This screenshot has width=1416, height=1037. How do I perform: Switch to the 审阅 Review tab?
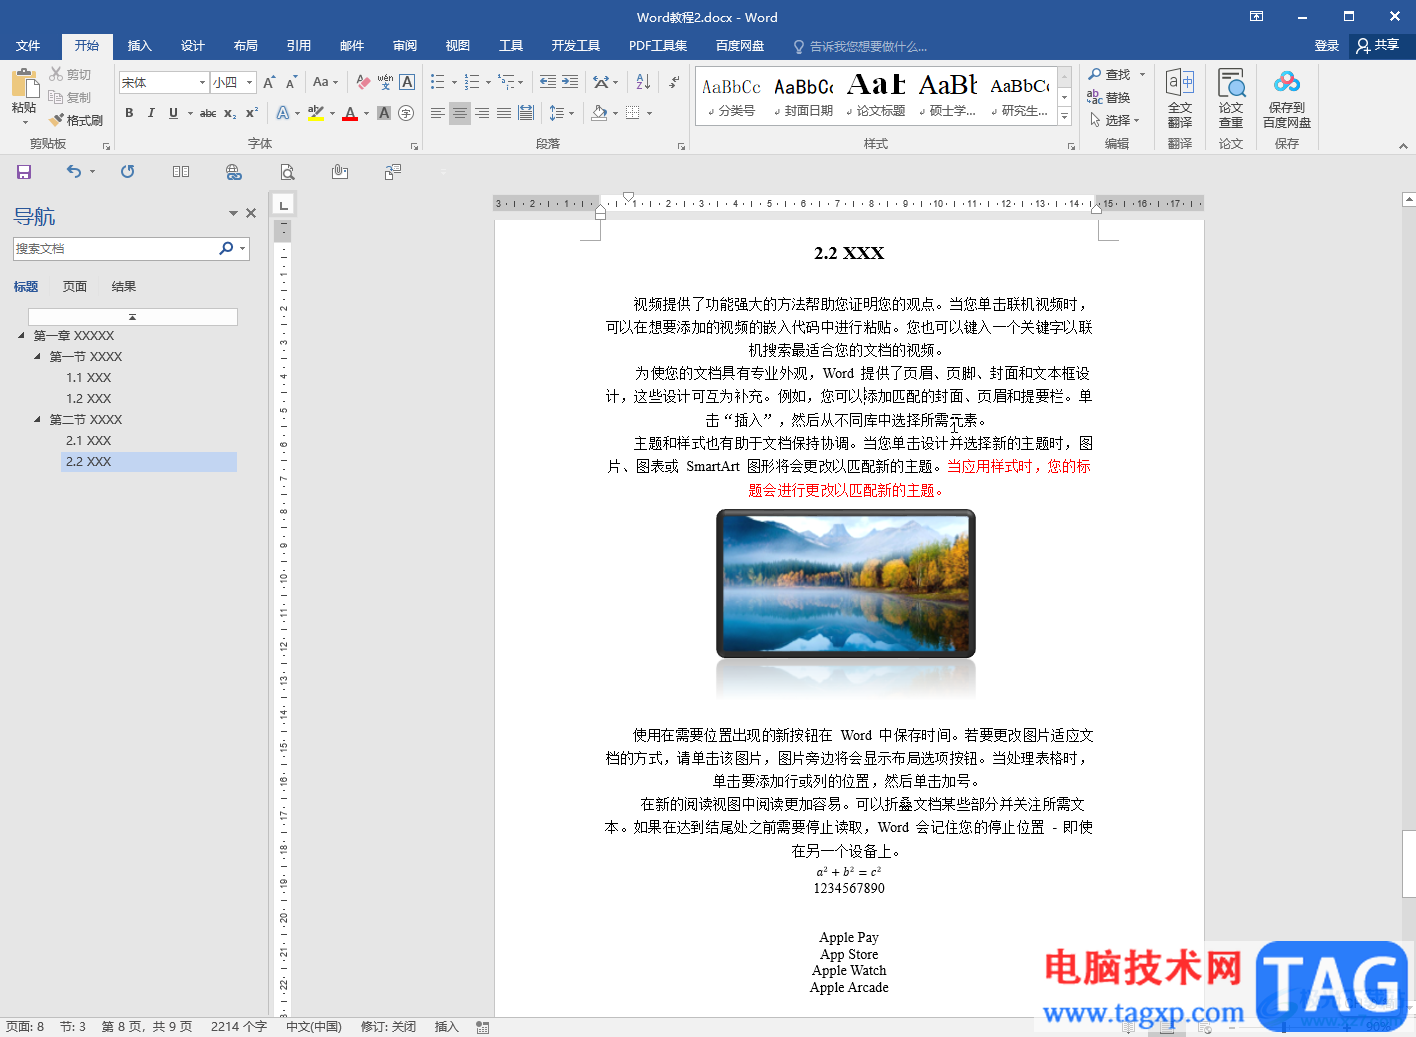coord(405,46)
